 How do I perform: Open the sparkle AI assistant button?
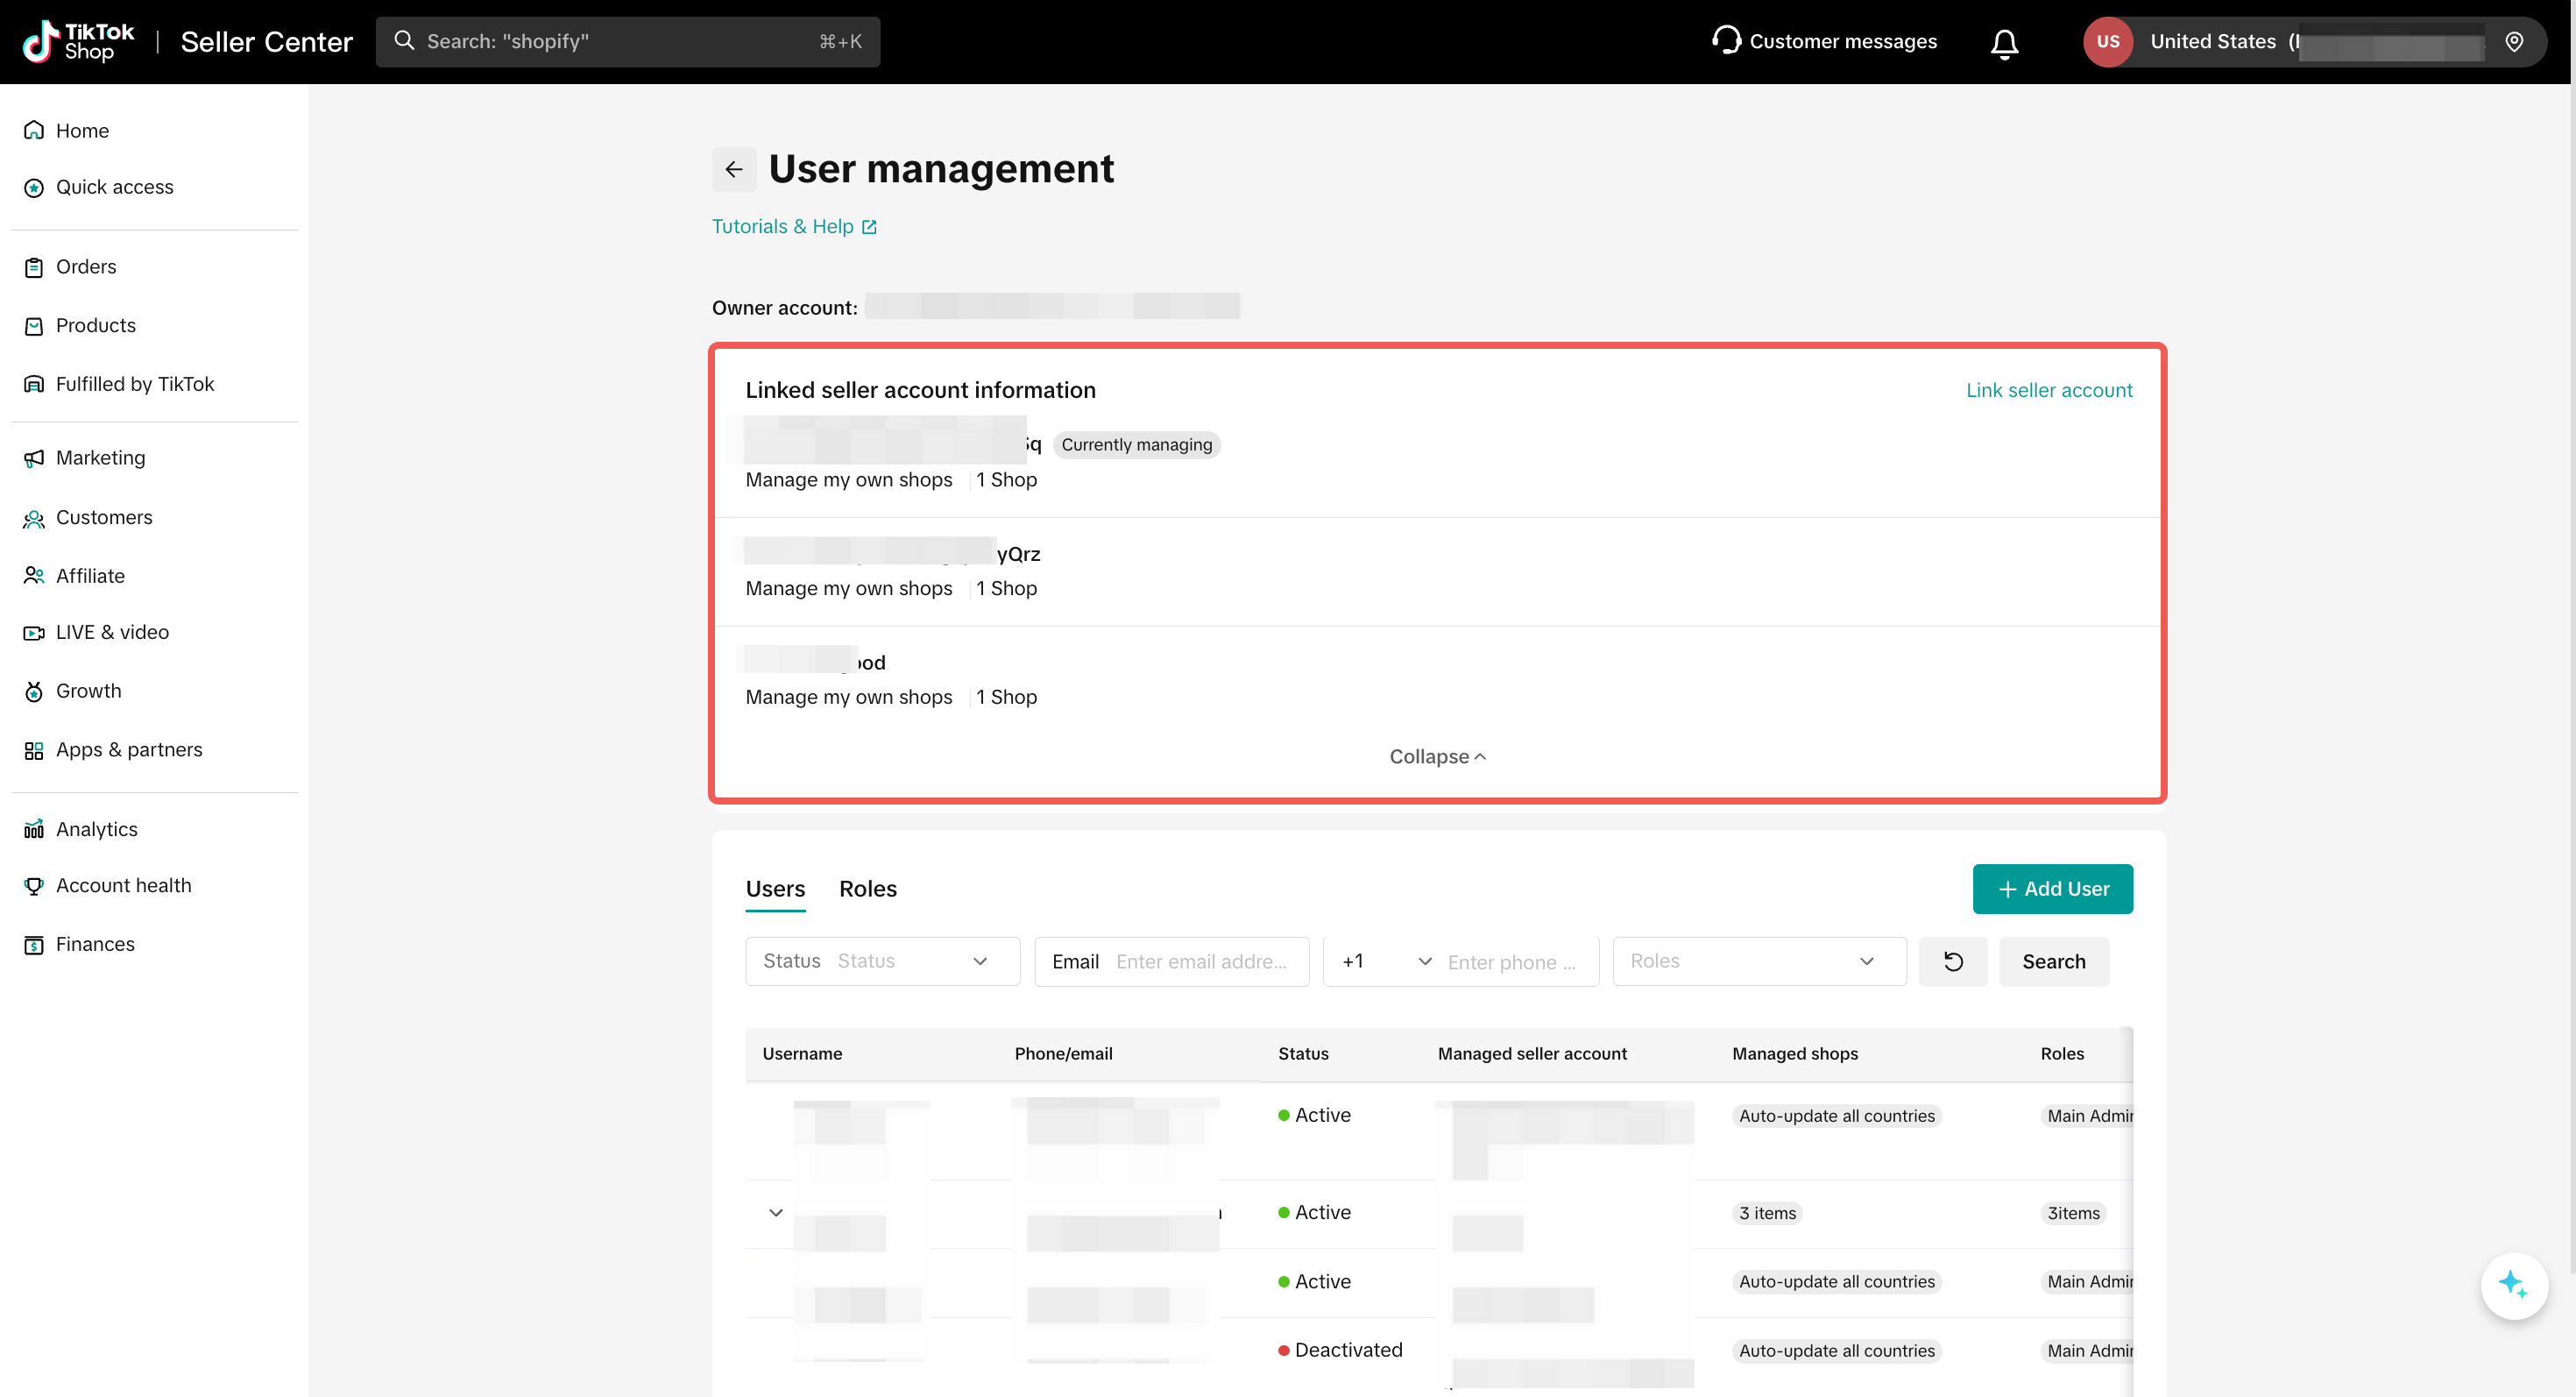coord(2513,1284)
